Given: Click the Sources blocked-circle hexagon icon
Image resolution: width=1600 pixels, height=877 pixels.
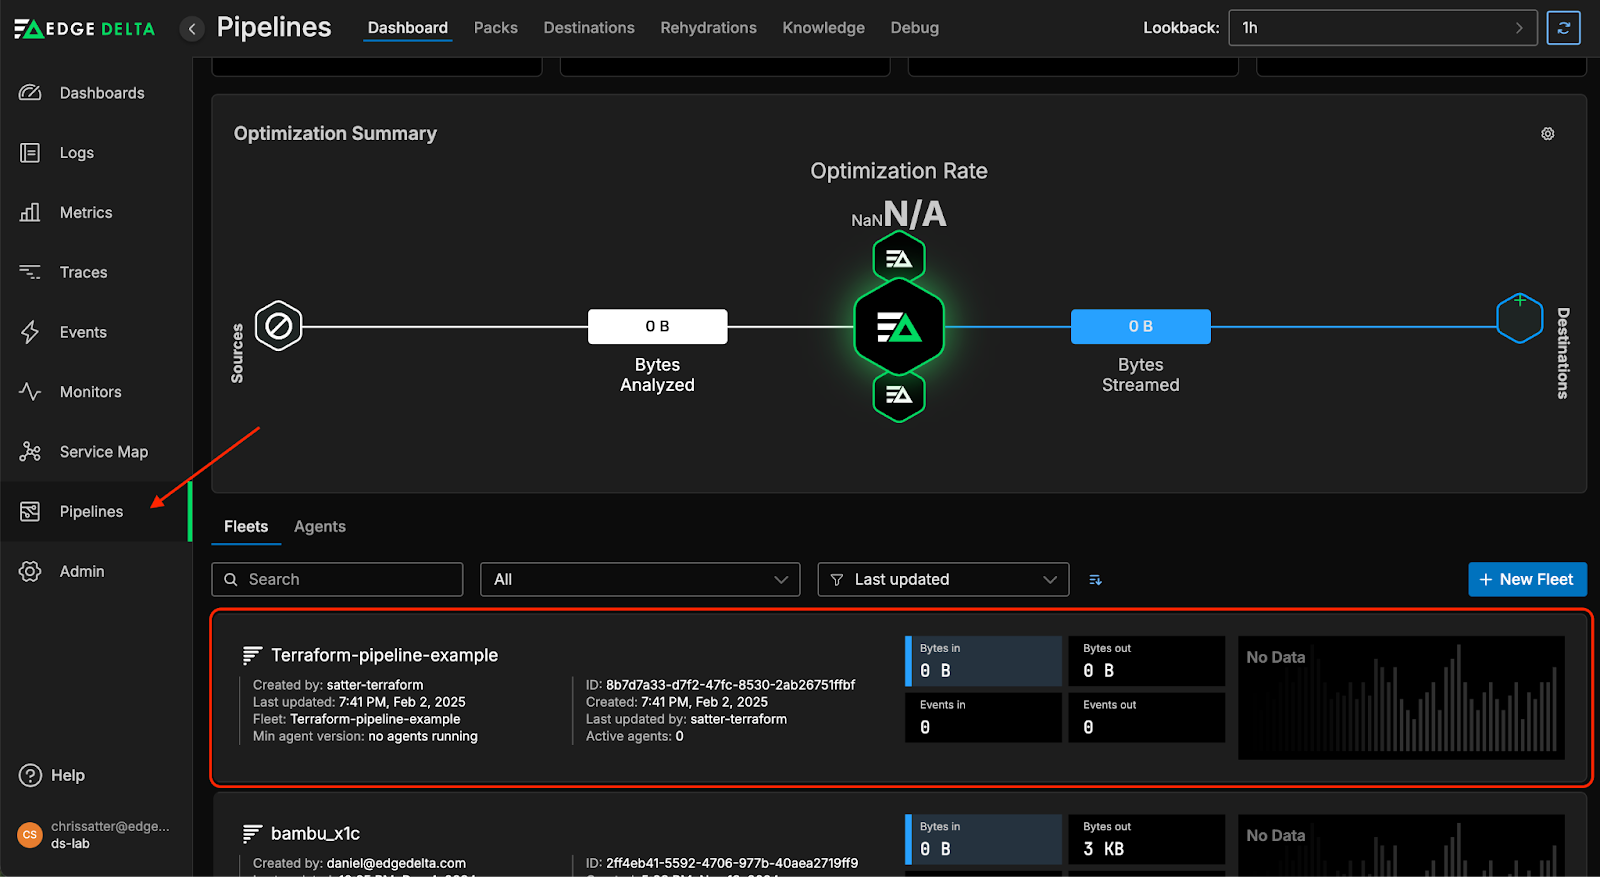Looking at the screenshot, I should click(x=278, y=326).
